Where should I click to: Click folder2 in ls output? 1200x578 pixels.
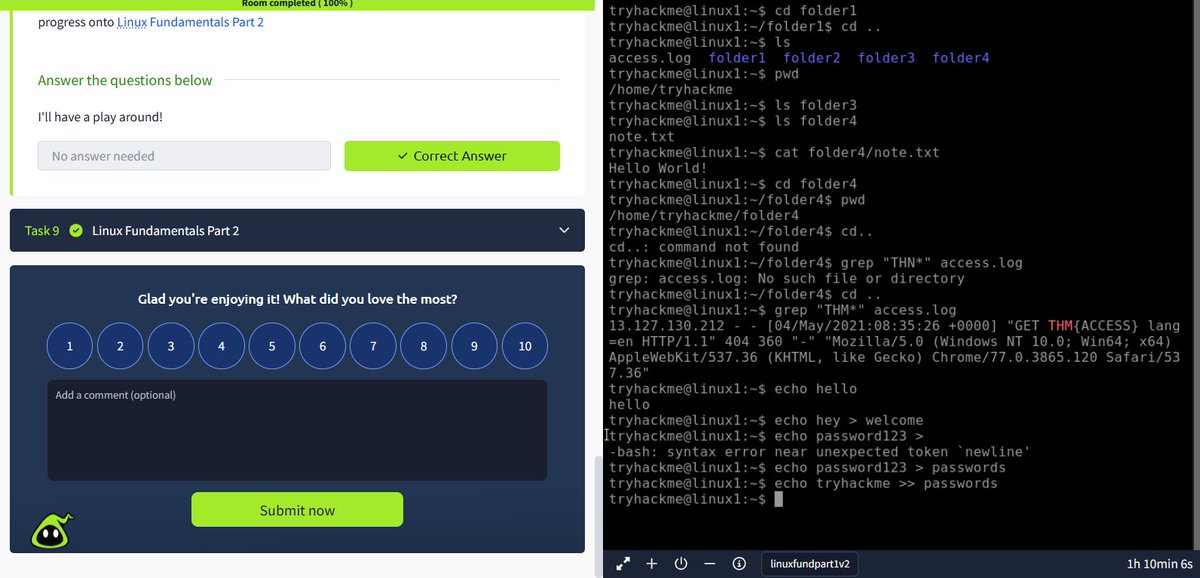(812, 58)
